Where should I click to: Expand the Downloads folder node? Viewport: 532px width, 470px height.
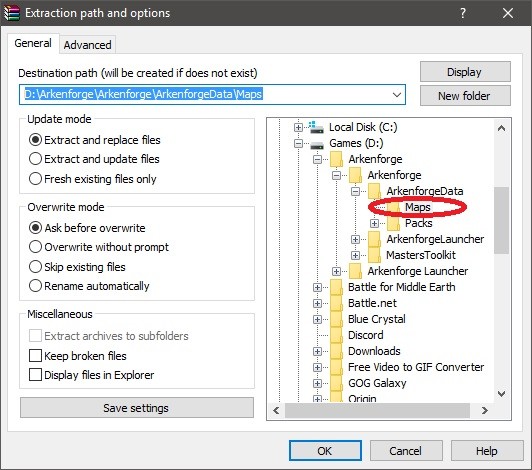point(317,351)
